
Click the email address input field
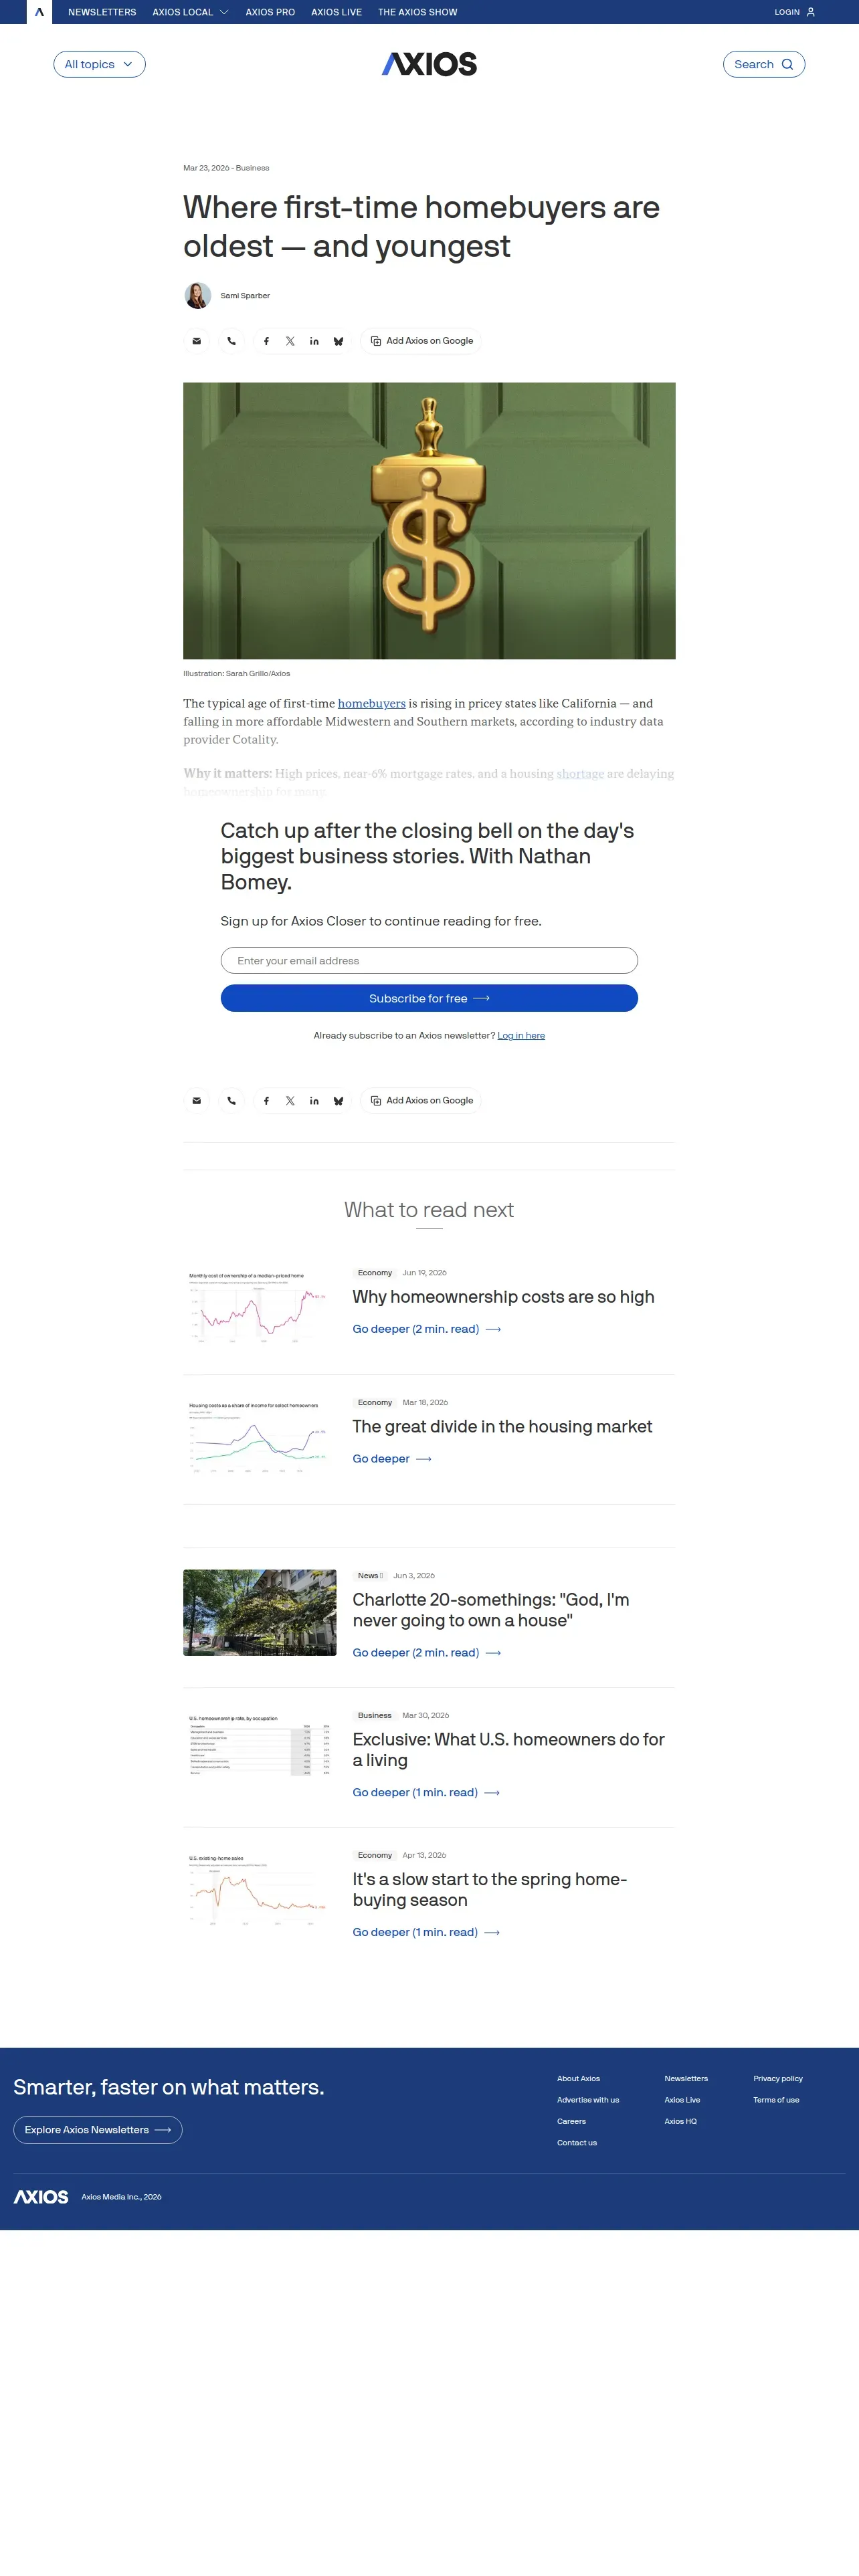coord(429,960)
